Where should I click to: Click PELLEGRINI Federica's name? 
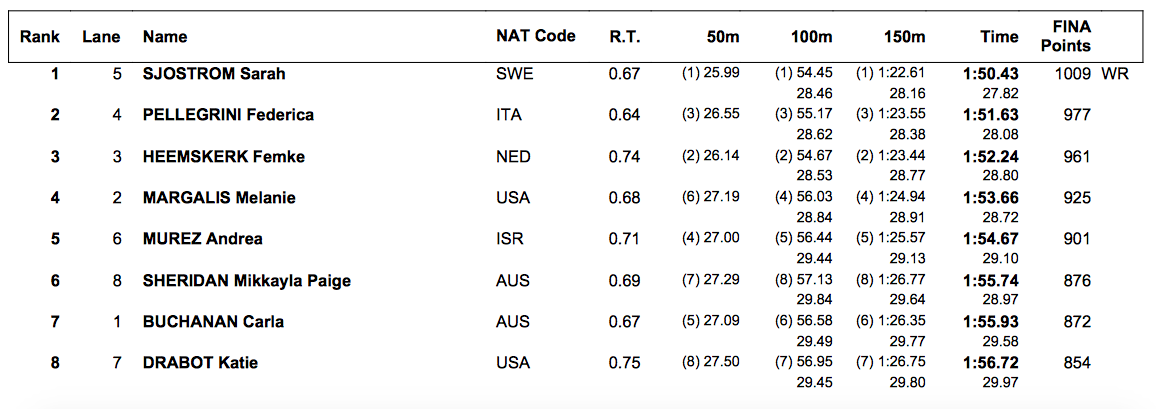229,115
